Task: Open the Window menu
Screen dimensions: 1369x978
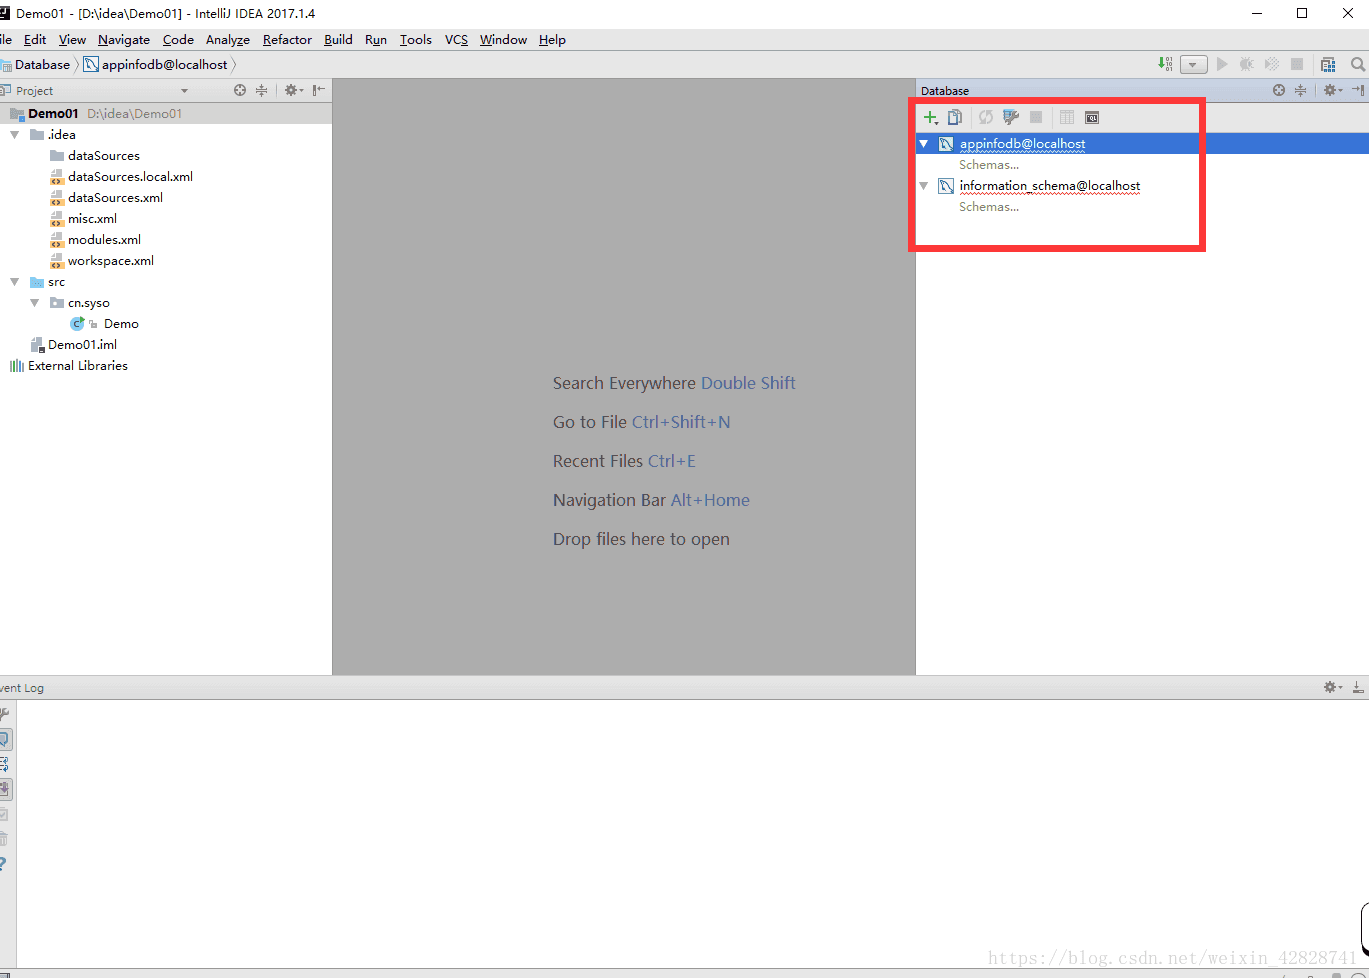Action: tap(503, 40)
